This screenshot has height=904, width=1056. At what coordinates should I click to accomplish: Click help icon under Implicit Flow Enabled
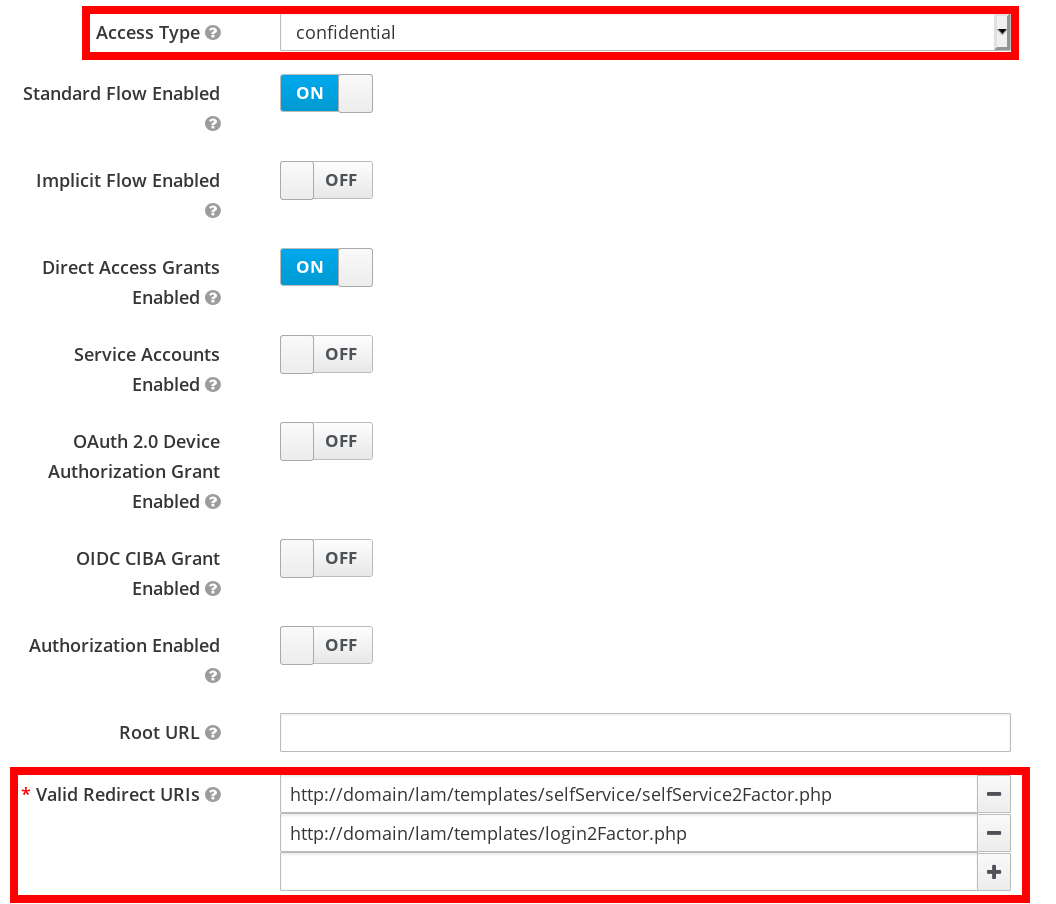[x=212, y=211]
